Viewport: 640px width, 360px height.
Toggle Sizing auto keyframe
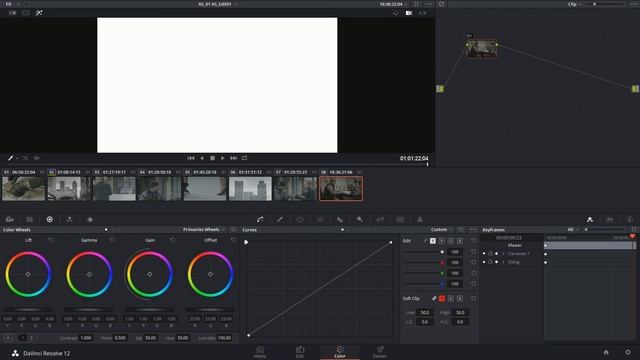pos(496,262)
